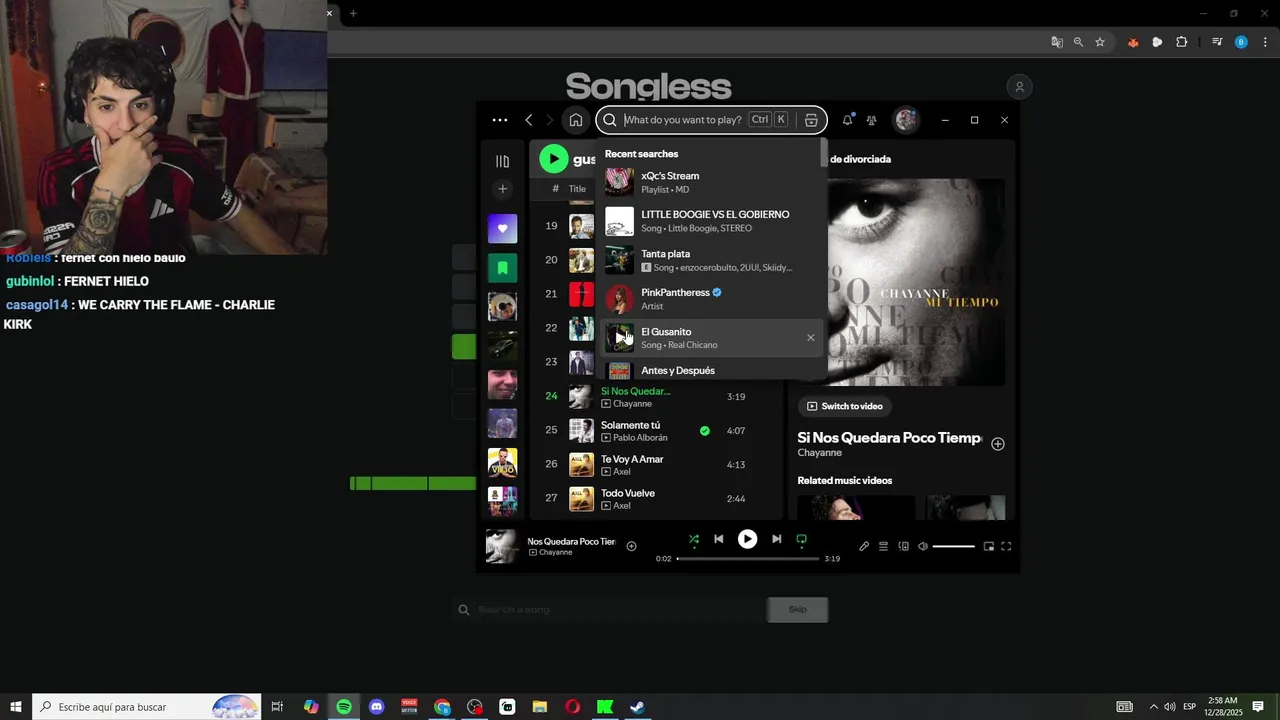Open Your Episodes green bookmark tile
This screenshot has width=1280, height=720.
point(502,267)
